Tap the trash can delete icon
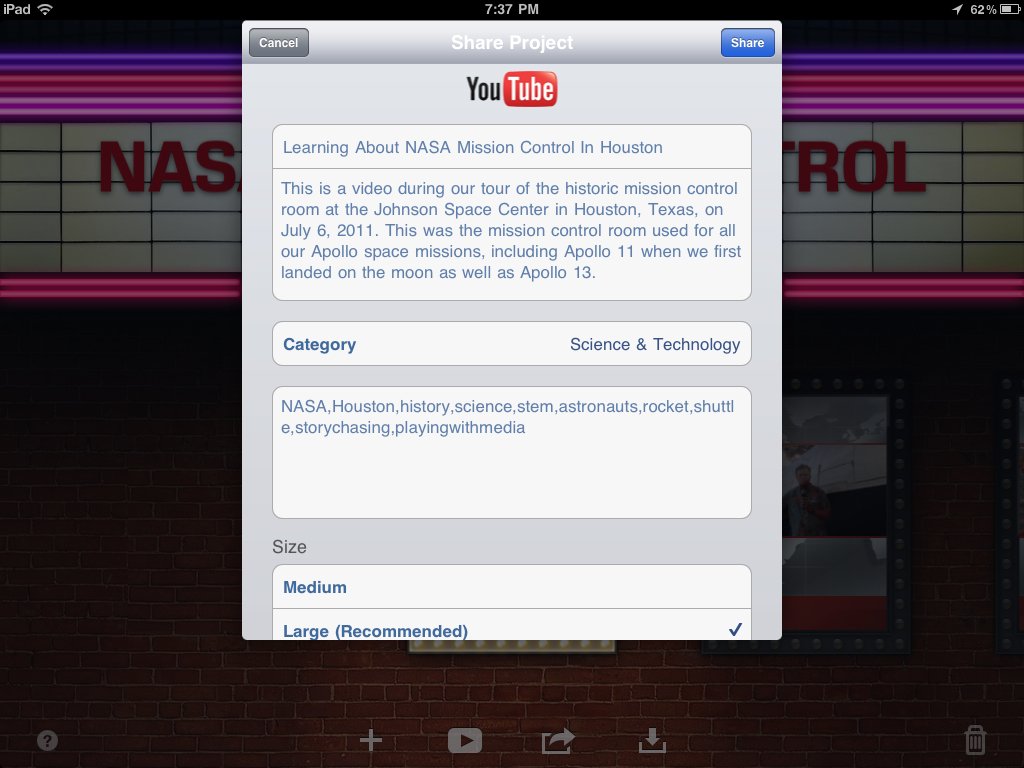 point(975,740)
